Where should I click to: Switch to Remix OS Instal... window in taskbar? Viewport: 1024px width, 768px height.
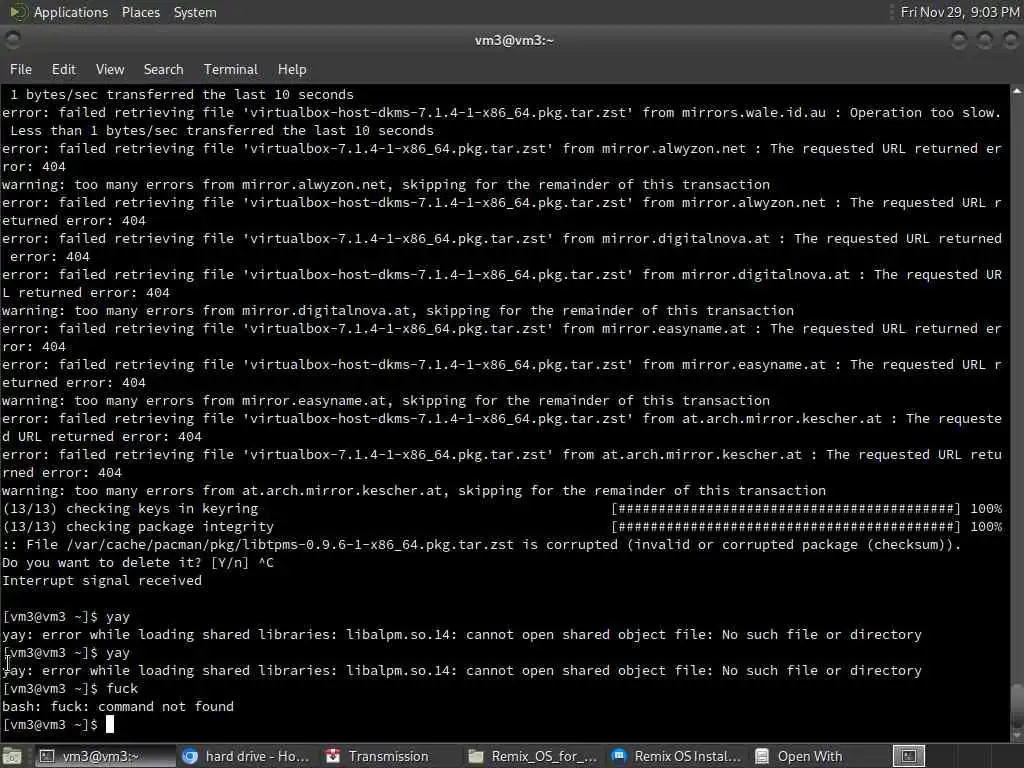click(x=675, y=756)
